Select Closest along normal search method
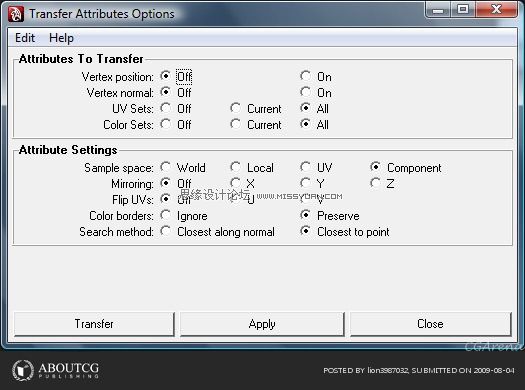The image size is (525, 390). (x=165, y=231)
